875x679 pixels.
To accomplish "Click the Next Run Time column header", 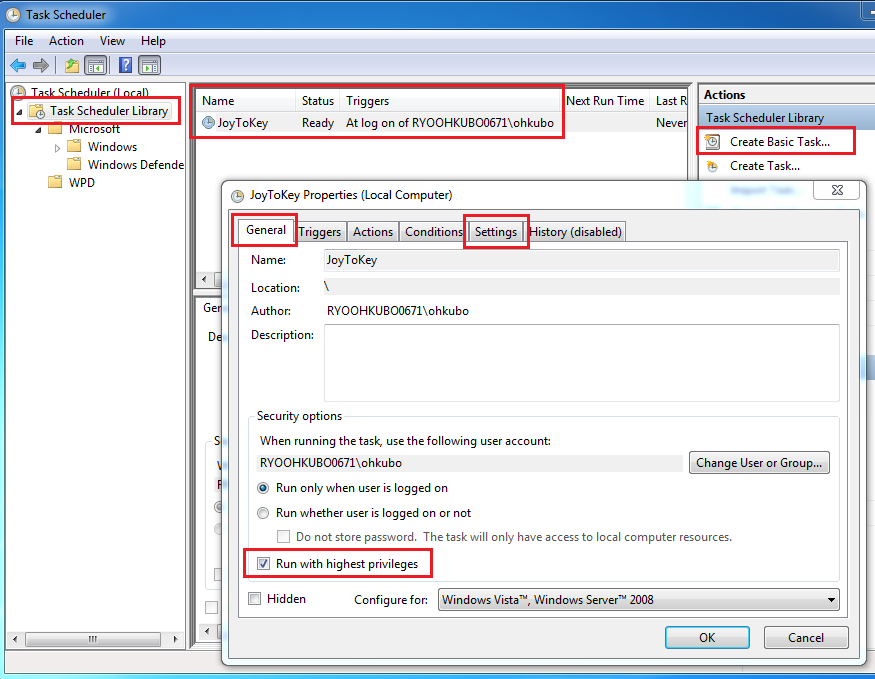I will tap(605, 101).
